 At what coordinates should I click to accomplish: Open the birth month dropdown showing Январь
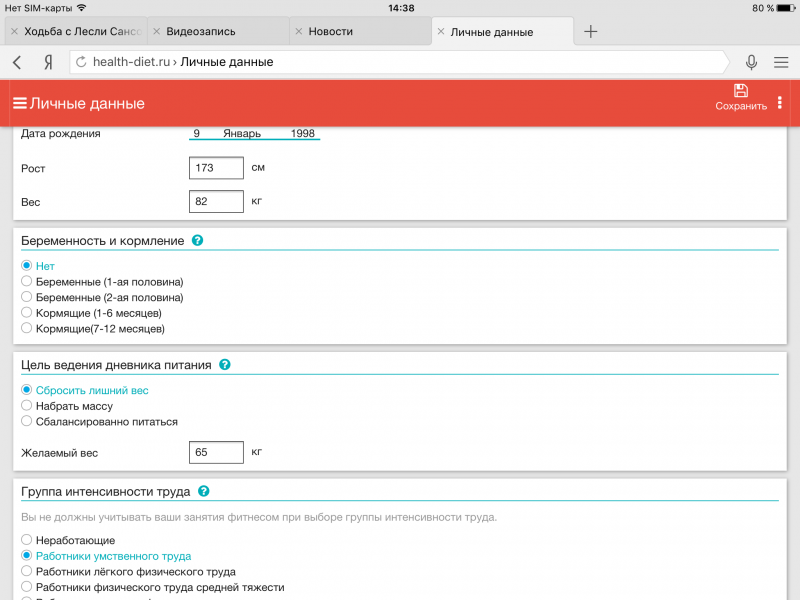(242, 133)
